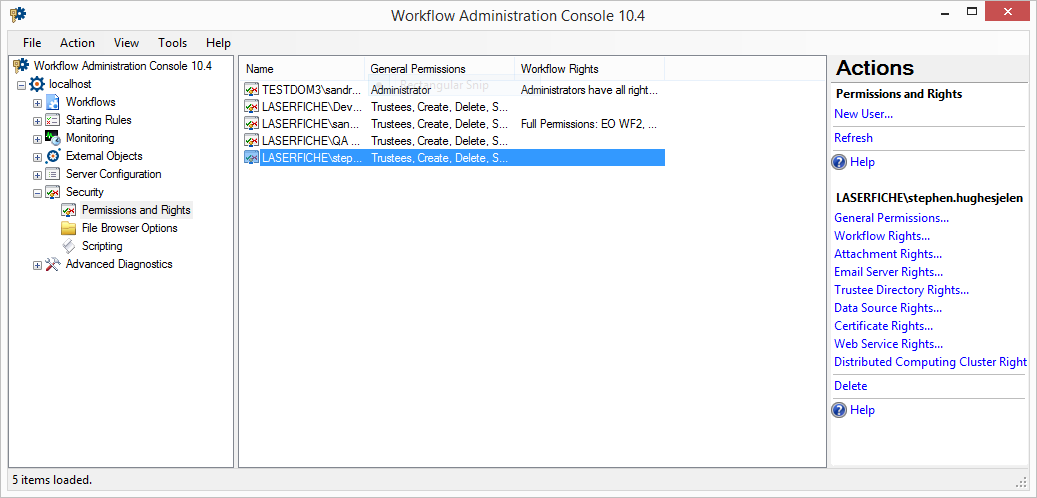The width and height of the screenshot is (1037, 498).
Task: Click the Refresh action link
Action: 853,138
